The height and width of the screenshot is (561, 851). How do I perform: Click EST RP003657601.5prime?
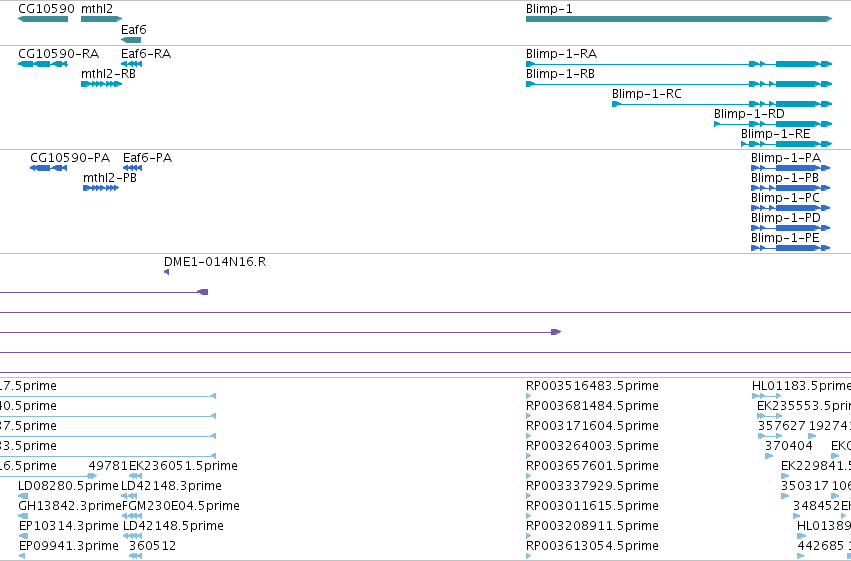point(592,466)
